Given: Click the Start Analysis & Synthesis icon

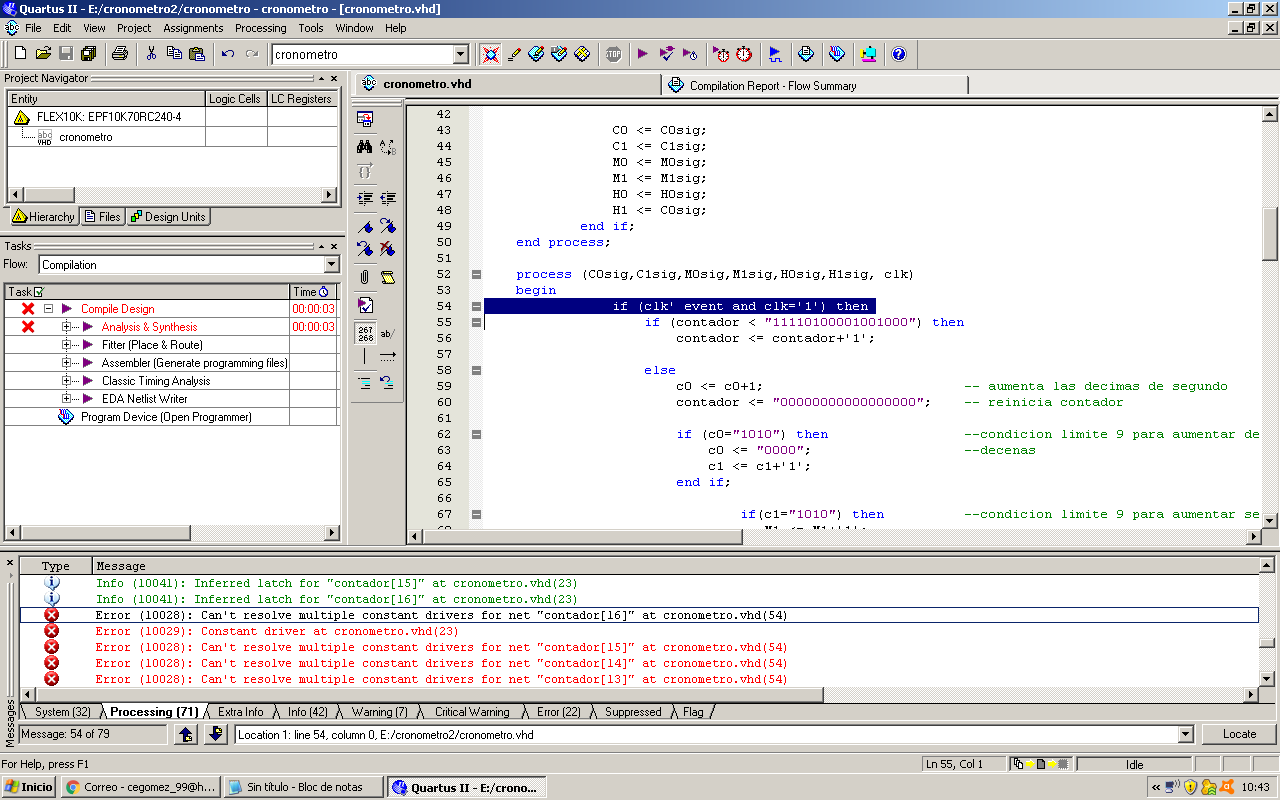Looking at the screenshot, I should pos(666,54).
